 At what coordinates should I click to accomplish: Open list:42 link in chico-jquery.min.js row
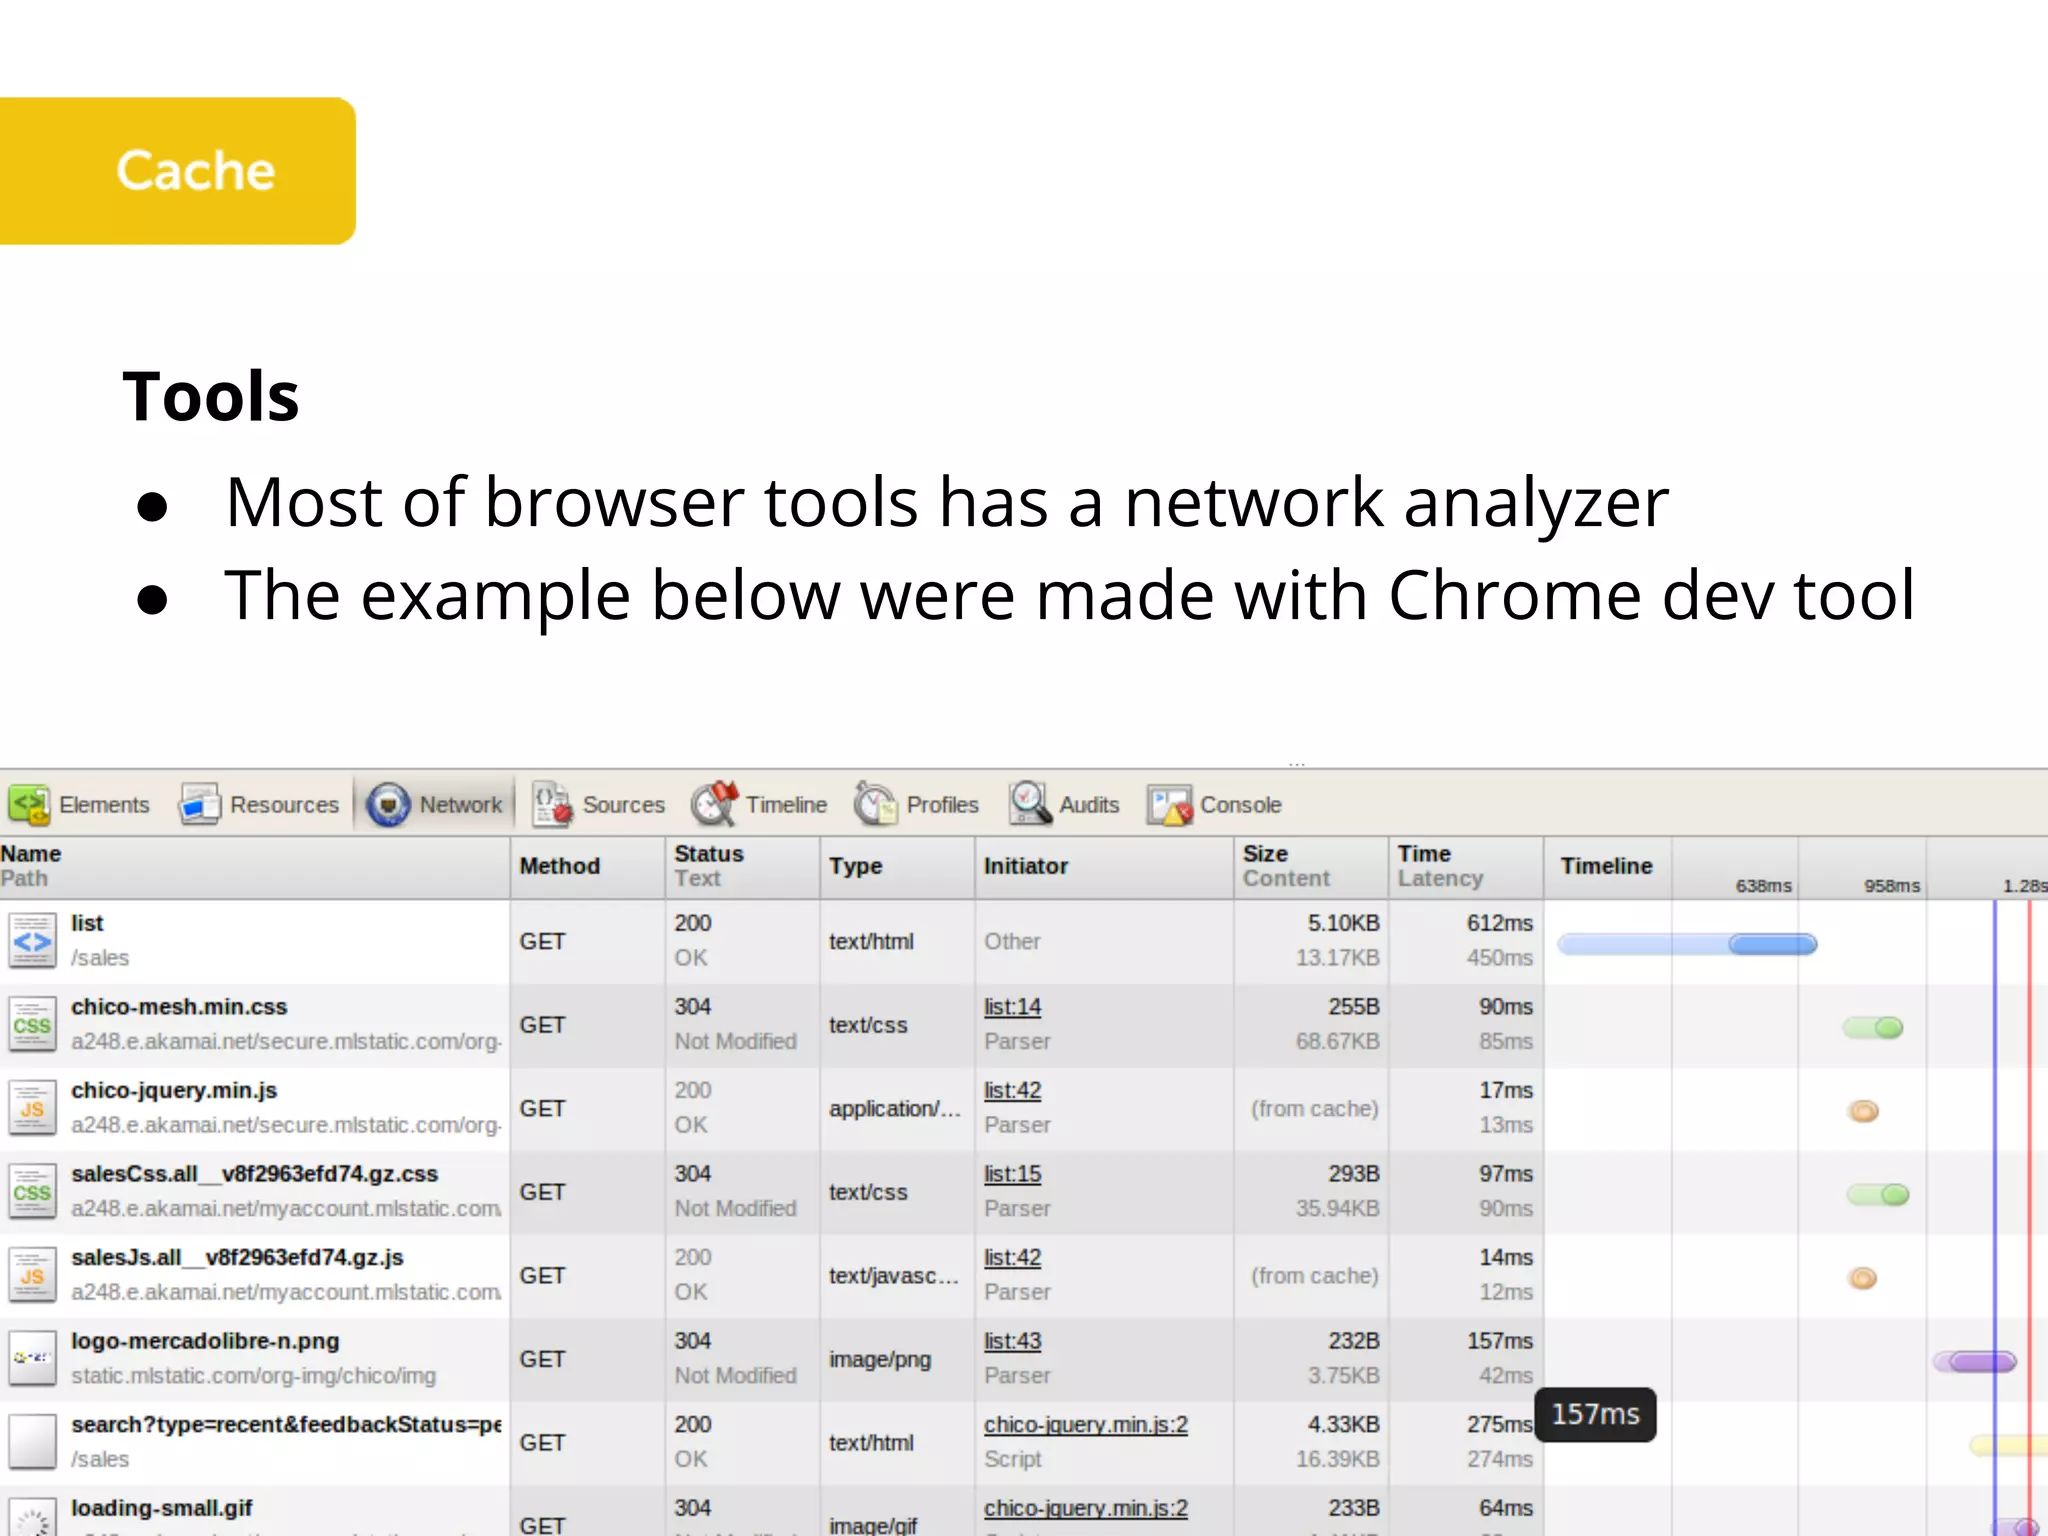(x=1012, y=1091)
